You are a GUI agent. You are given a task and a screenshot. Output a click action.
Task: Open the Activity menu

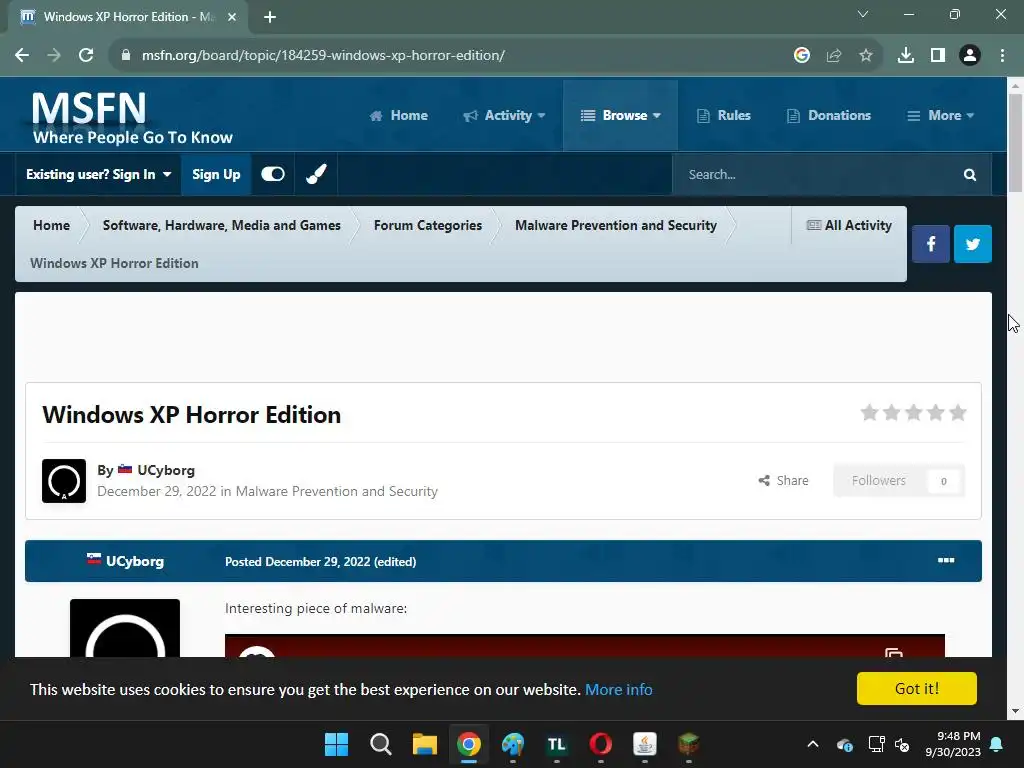point(504,116)
